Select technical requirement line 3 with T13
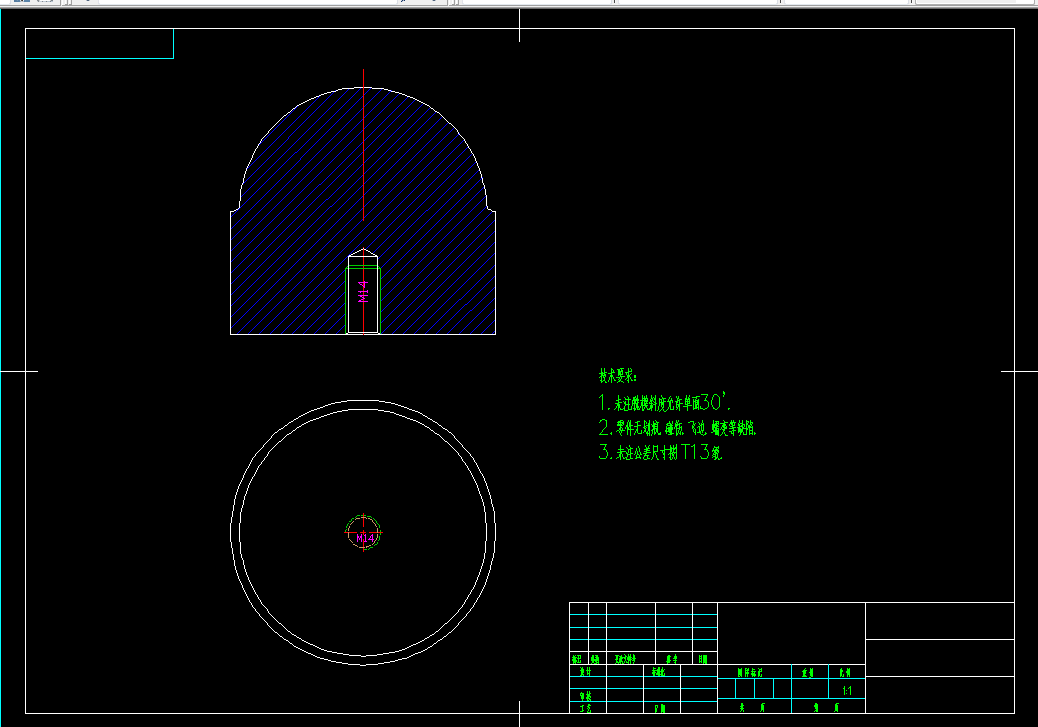Screen dimensions: 1038x727 [660, 452]
